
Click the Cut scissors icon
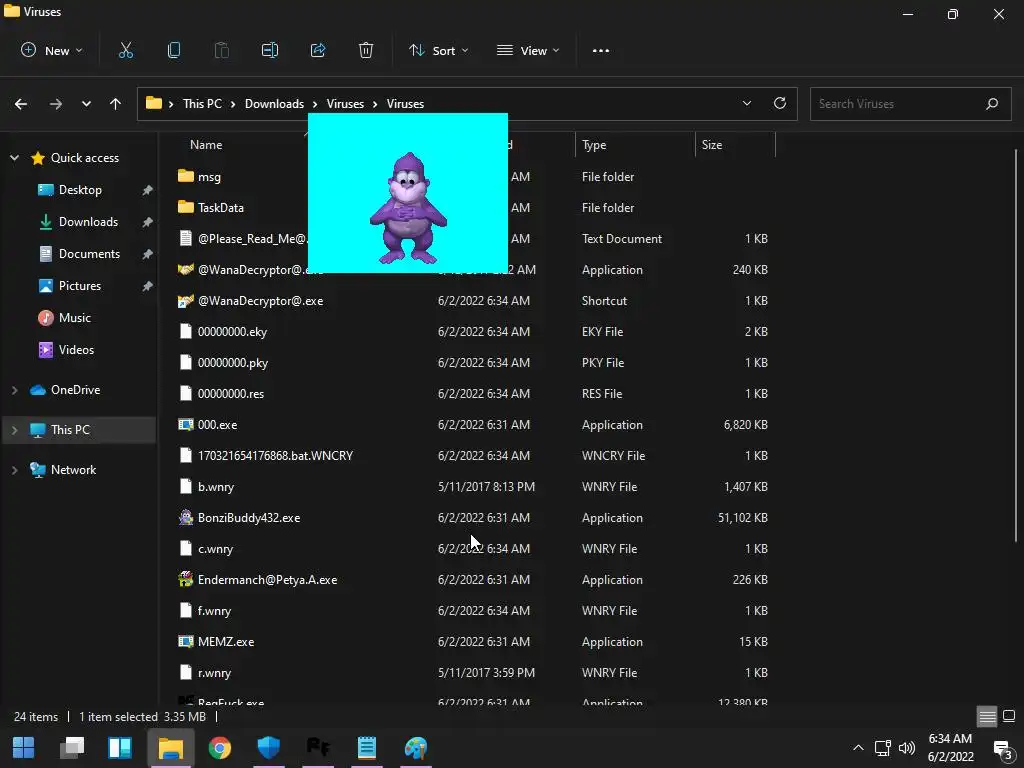[x=125, y=50]
